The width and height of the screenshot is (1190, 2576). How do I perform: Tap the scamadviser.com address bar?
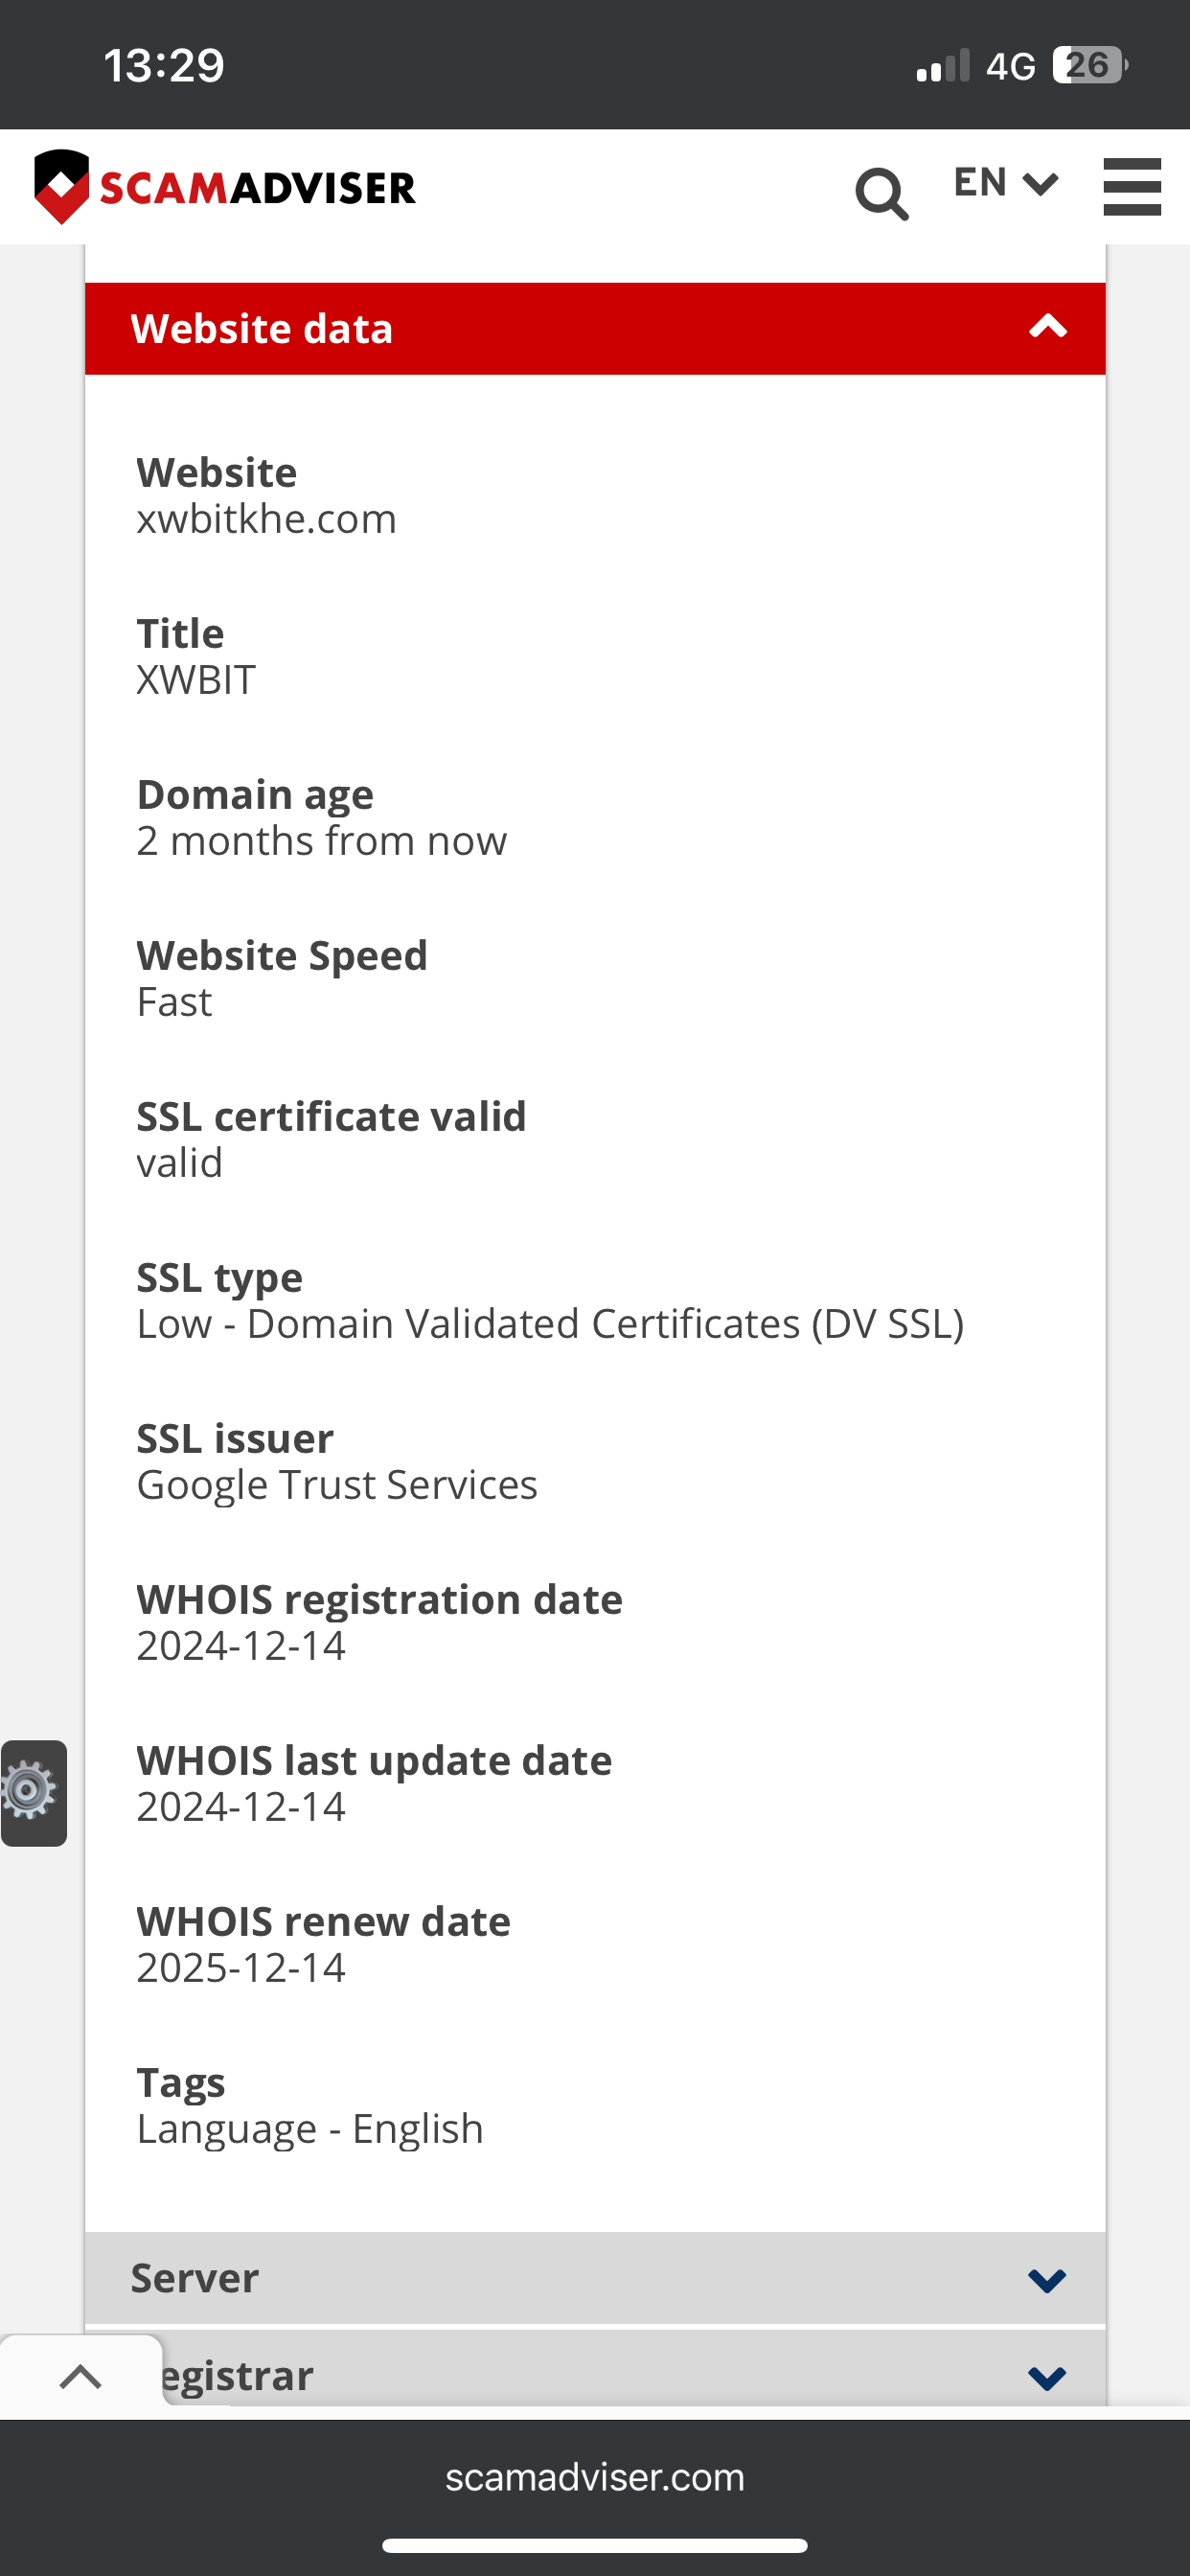point(595,2477)
